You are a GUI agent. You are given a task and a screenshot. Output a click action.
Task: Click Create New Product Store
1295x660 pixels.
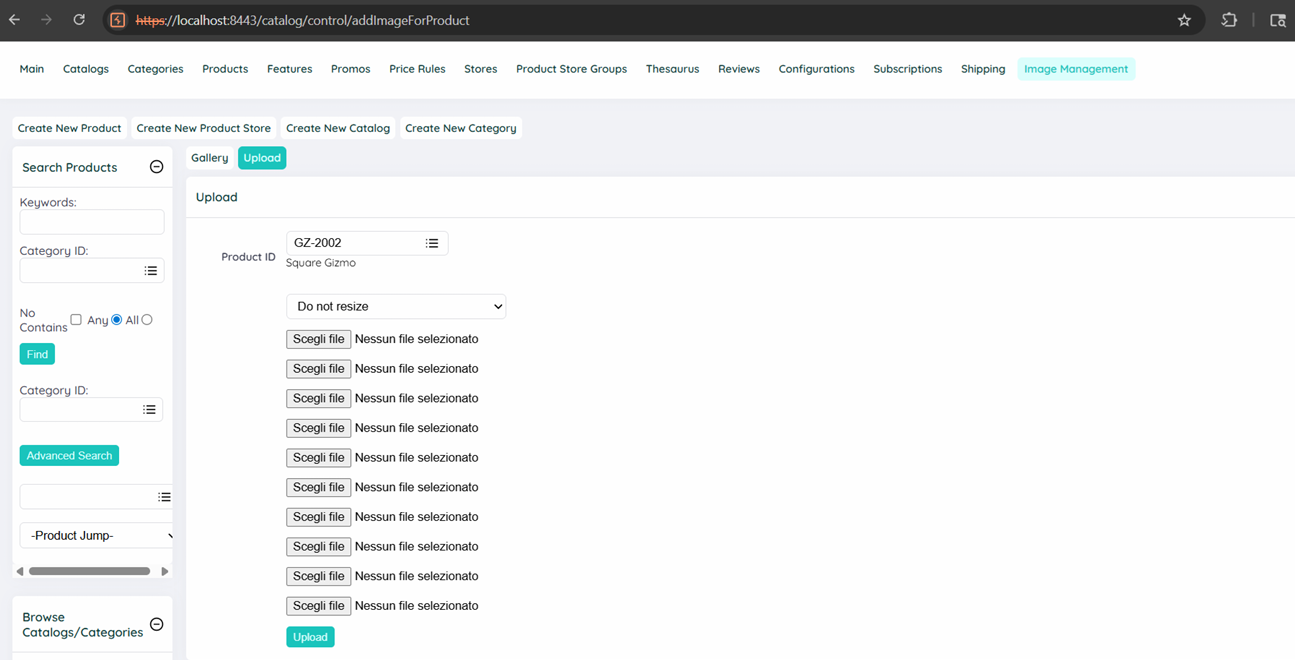coord(204,128)
